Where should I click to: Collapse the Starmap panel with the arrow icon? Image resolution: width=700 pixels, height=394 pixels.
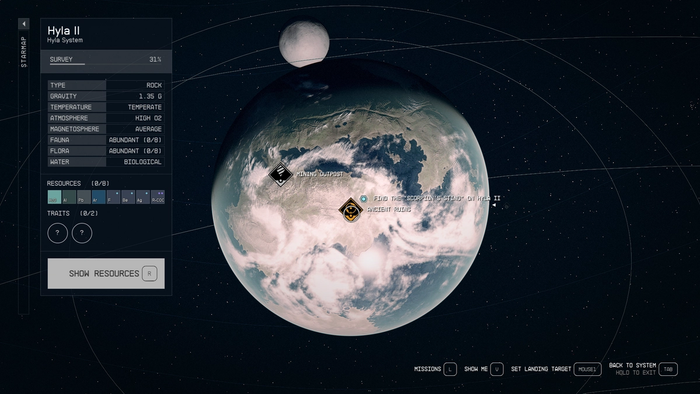coord(24,24)
